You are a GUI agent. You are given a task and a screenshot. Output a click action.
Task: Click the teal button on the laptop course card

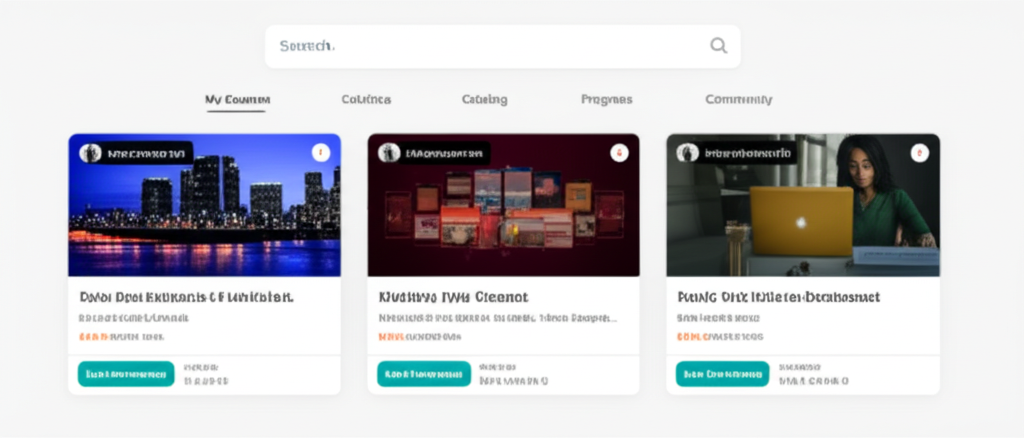pos(722,374)
